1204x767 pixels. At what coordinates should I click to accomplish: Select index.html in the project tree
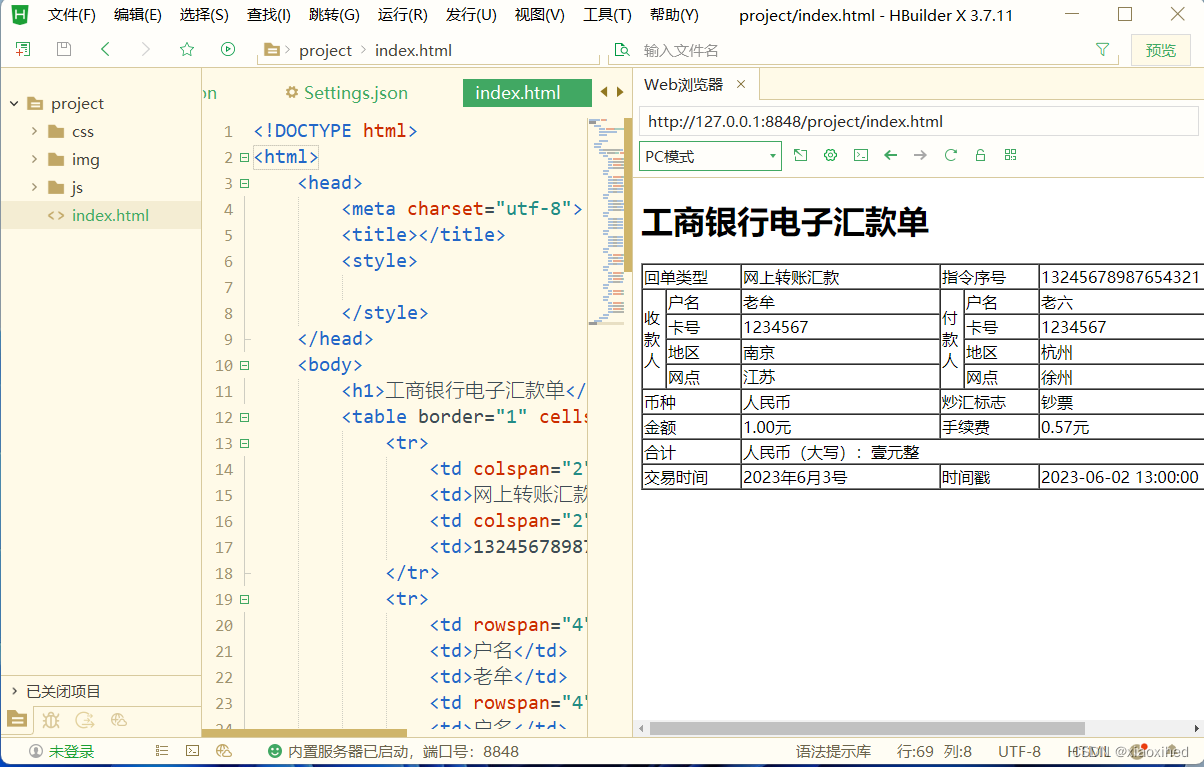110,215
